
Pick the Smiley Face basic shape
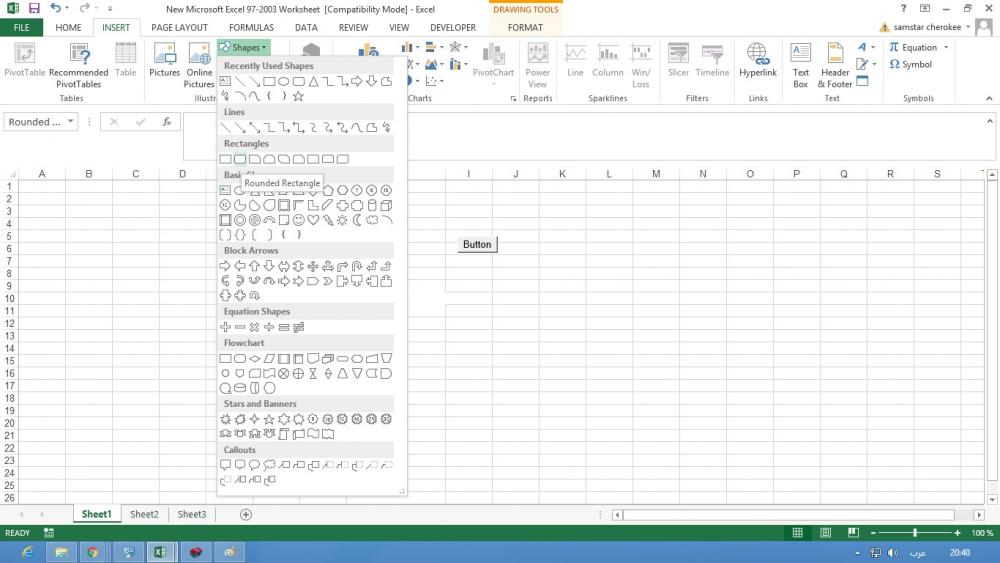click(298, 220)
